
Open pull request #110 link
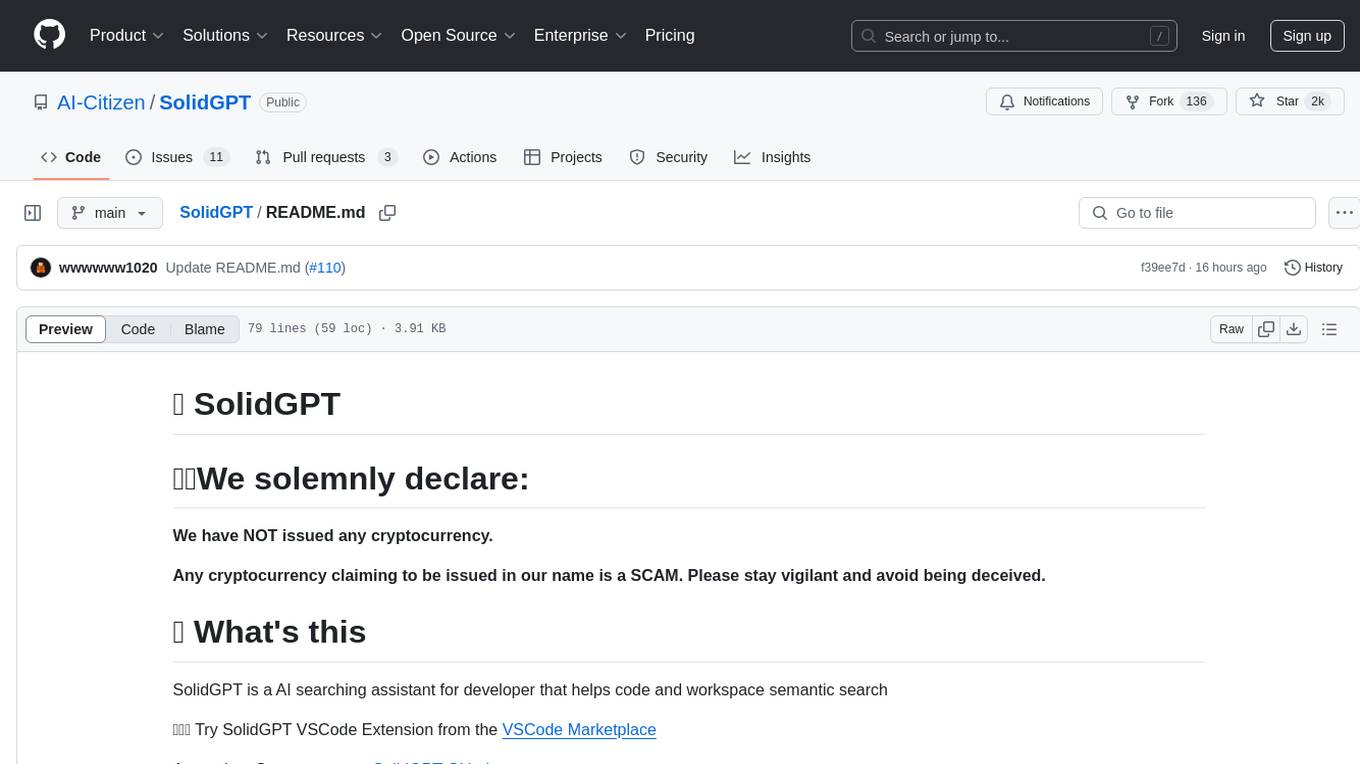click(x=325, y=268)
